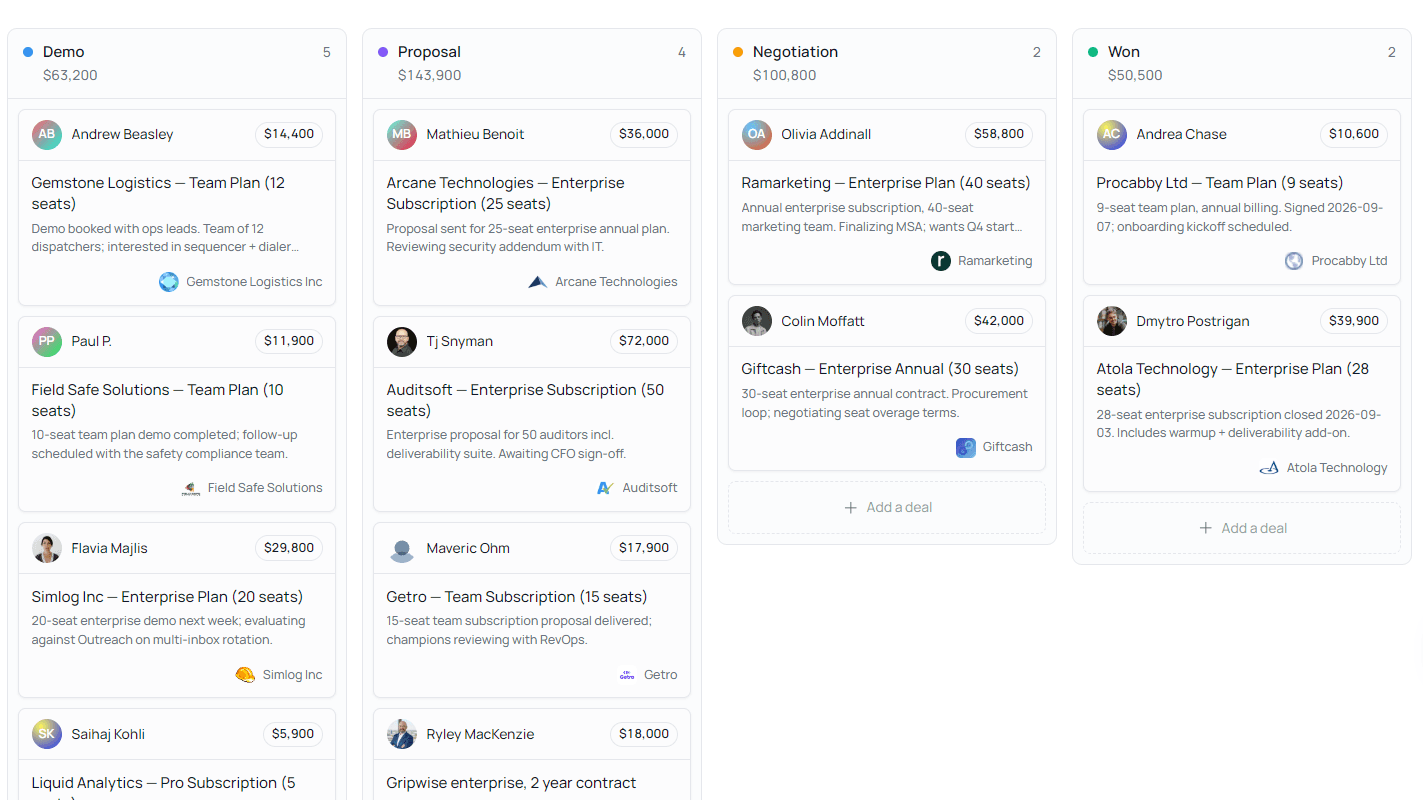The height and width of the screenshot is (800, 1423).
Task: Click the Auditsoft logo icon
Action: pyautogui.click(x=605, y=488)
